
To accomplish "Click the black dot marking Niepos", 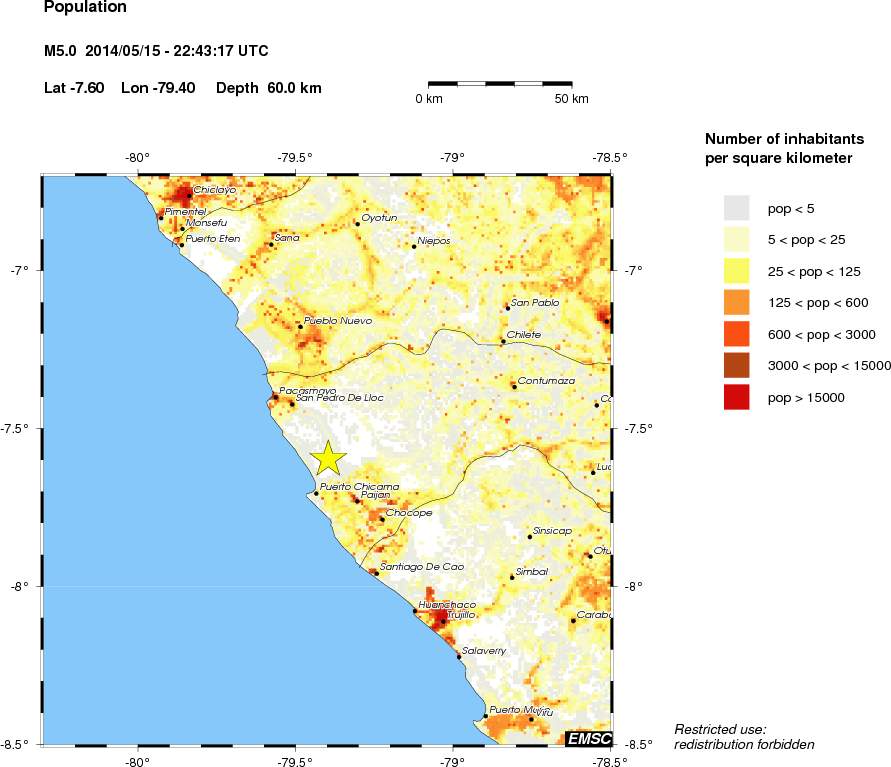I will tap(414, 247).
